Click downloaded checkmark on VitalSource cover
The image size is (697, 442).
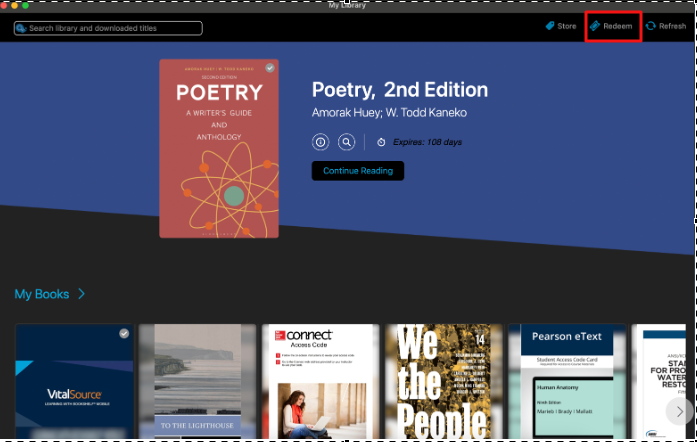124,334
